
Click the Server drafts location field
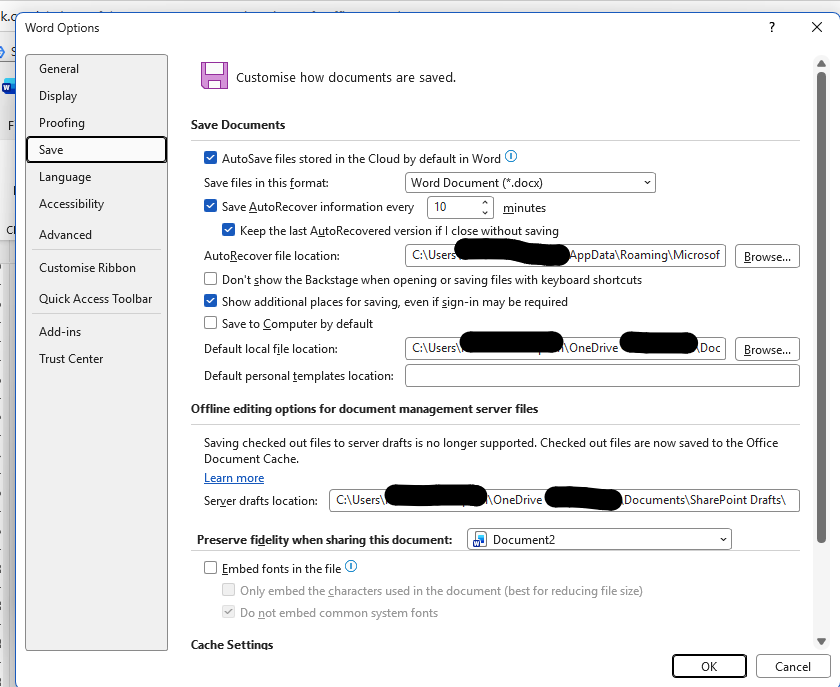[564, 500]
